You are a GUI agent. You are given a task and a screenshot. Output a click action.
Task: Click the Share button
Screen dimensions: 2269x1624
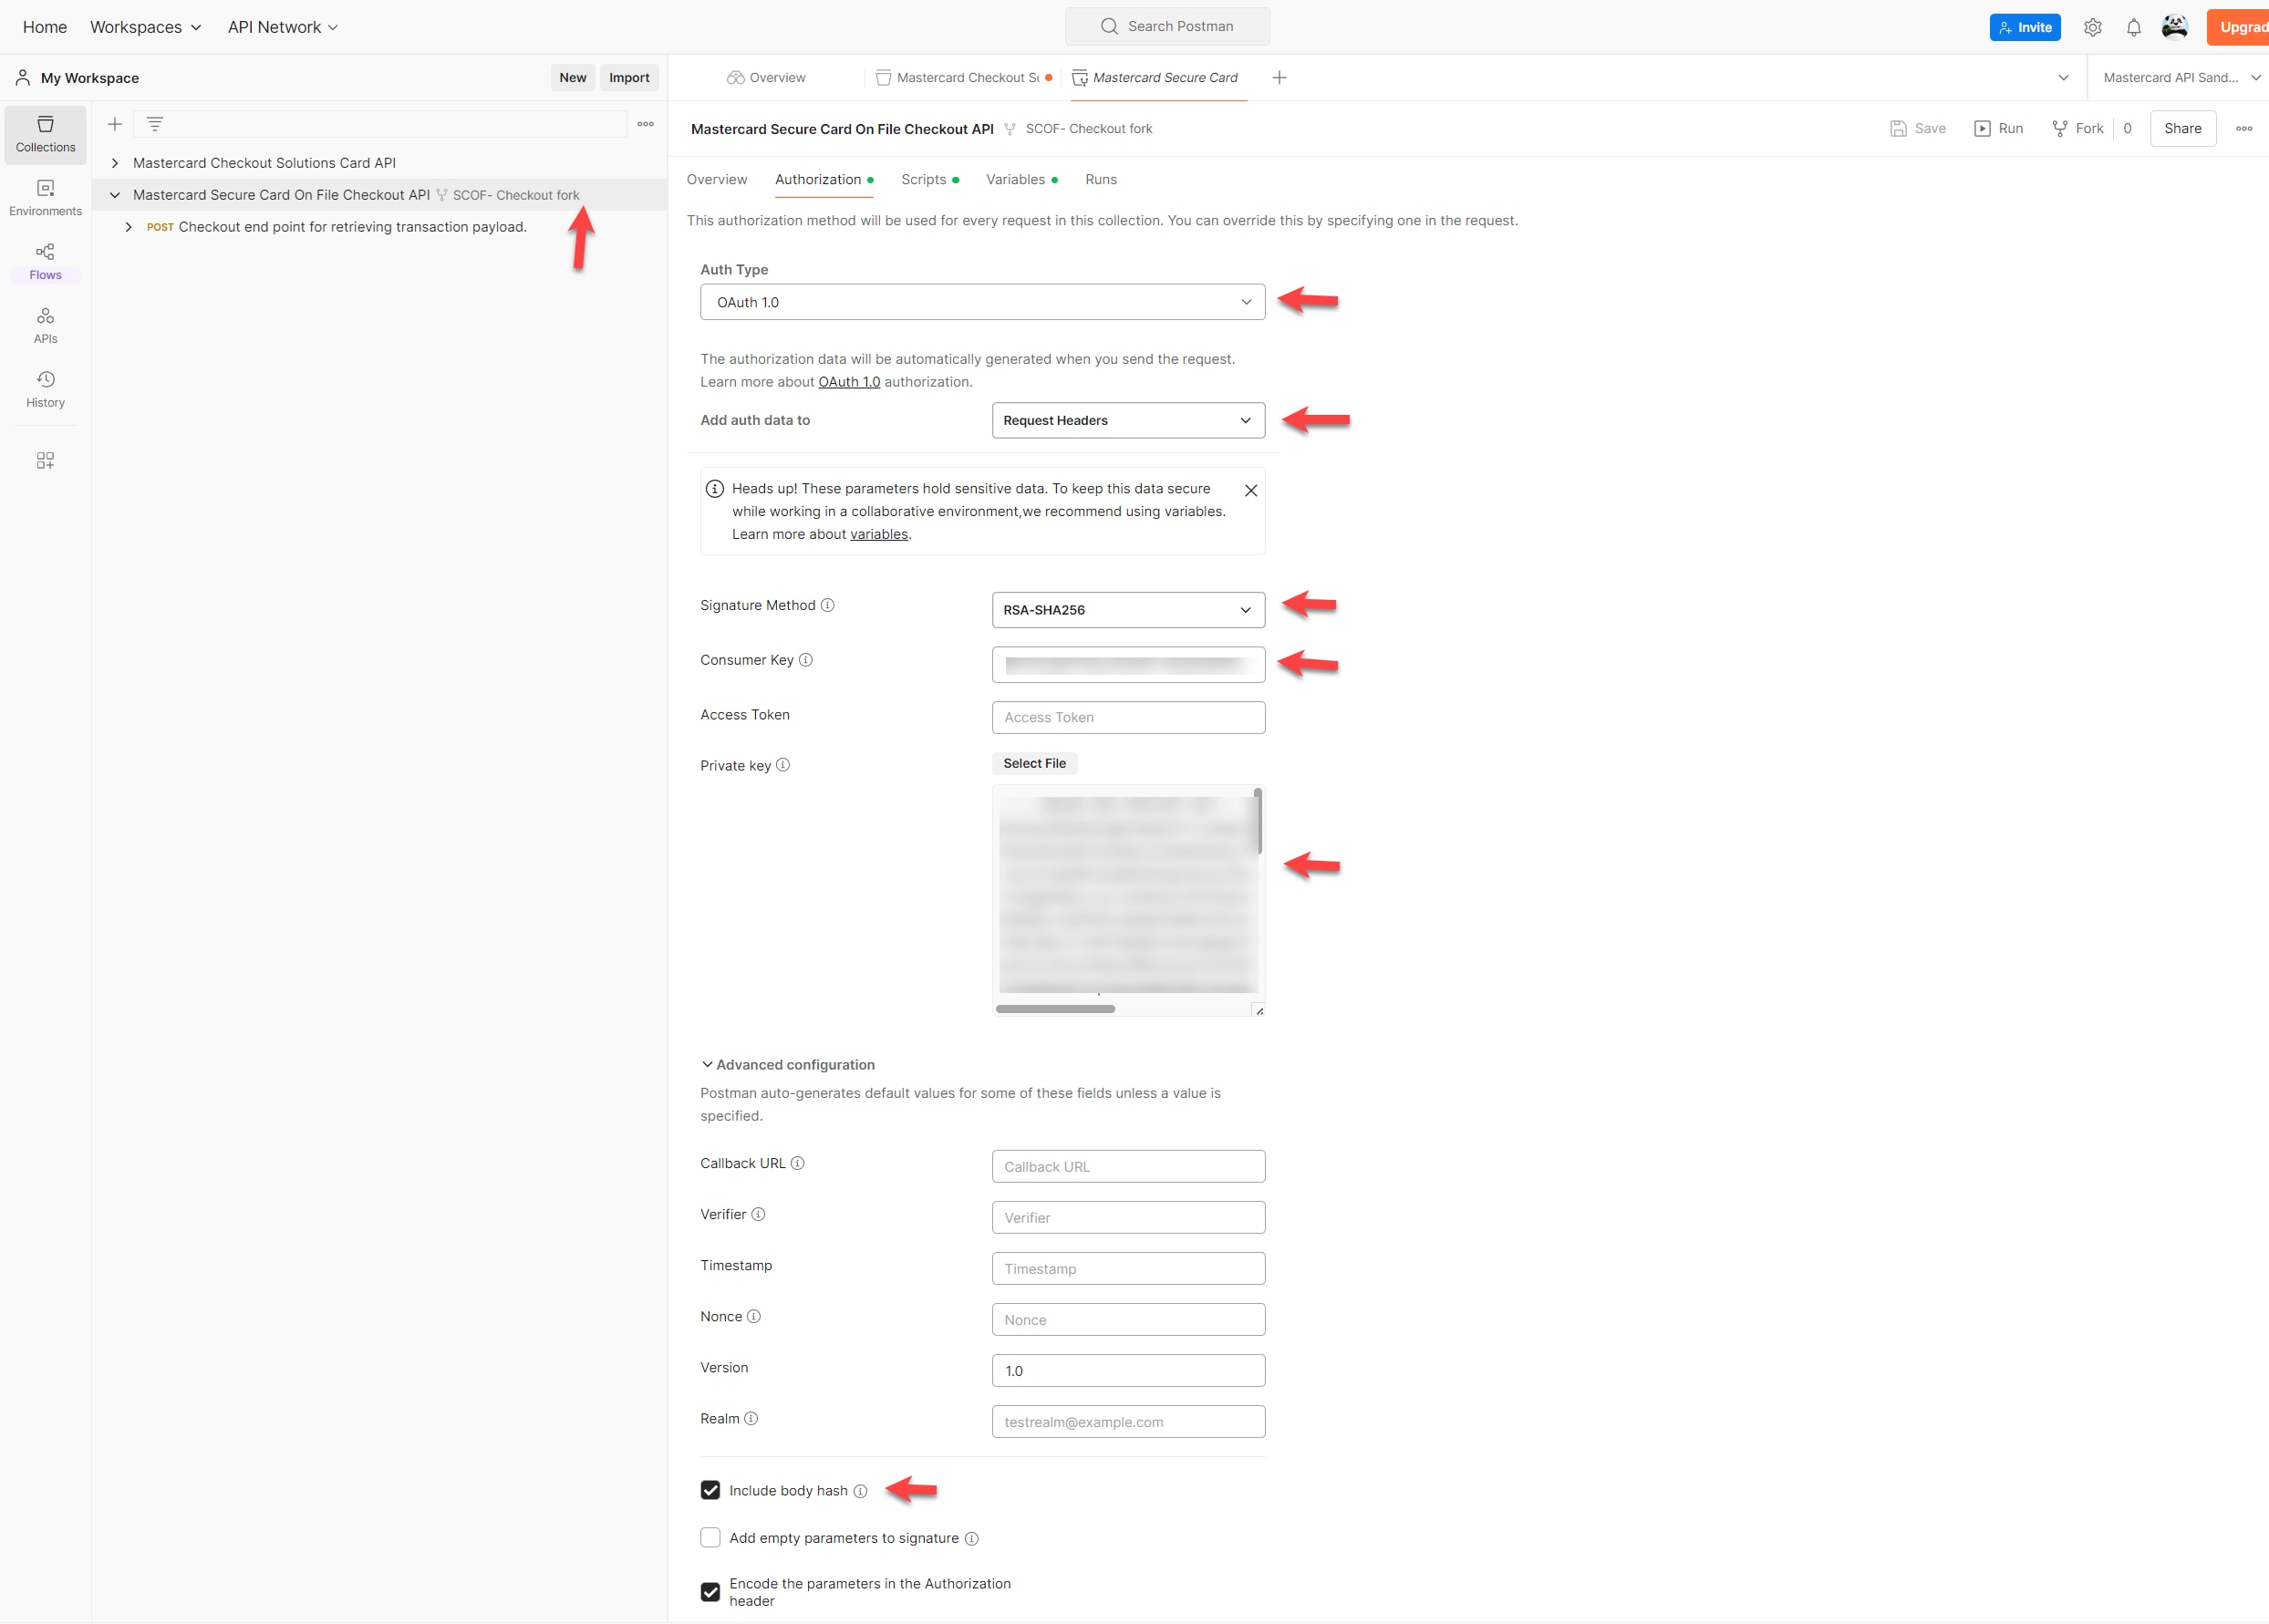2183,129
